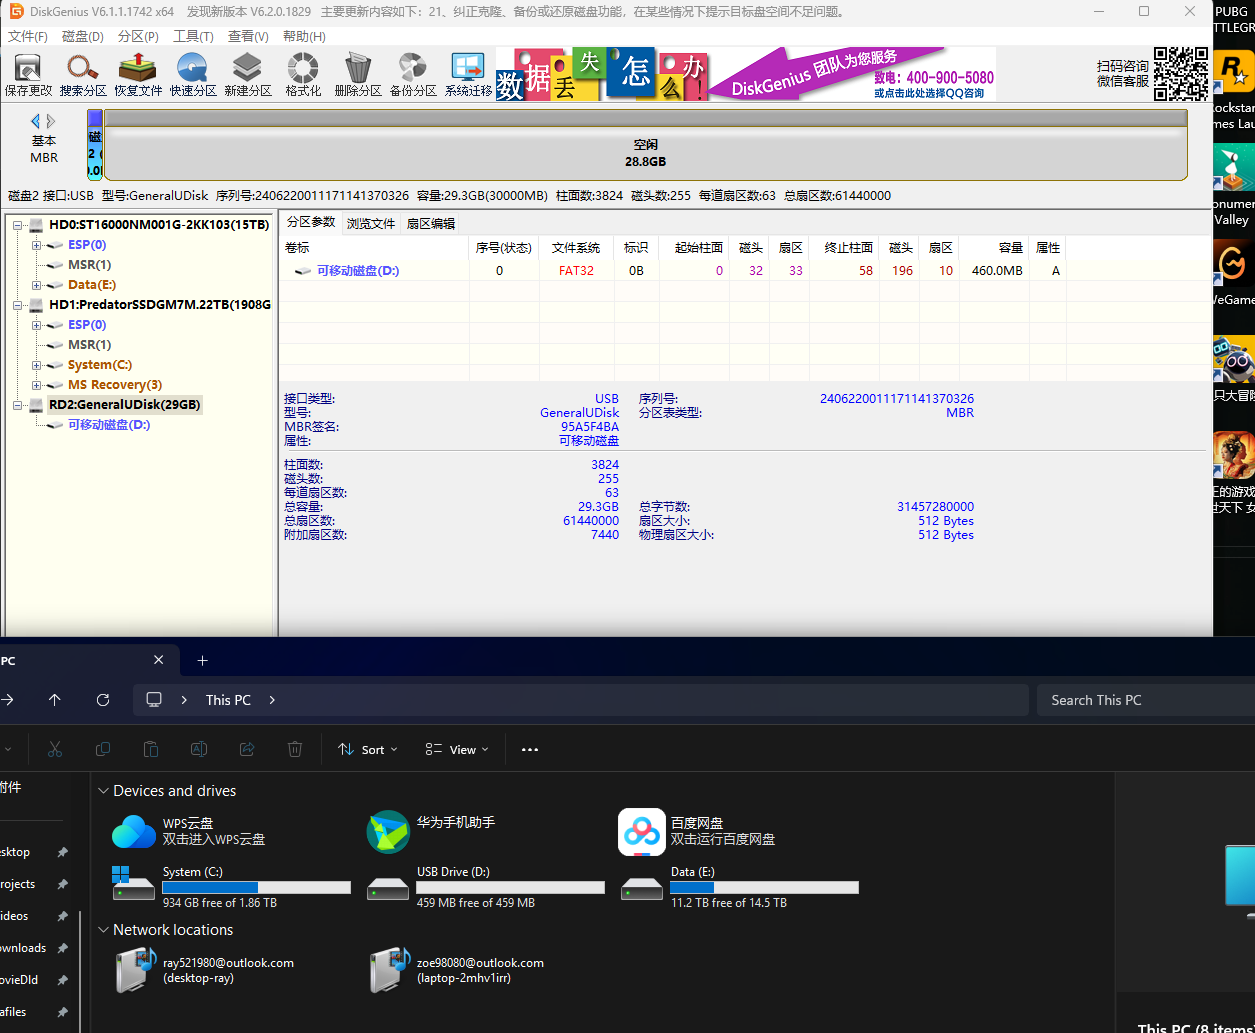The image size is (1255, 1033).
Task: Open the View dropdown in Explorer
Action: tap(457, 749)
